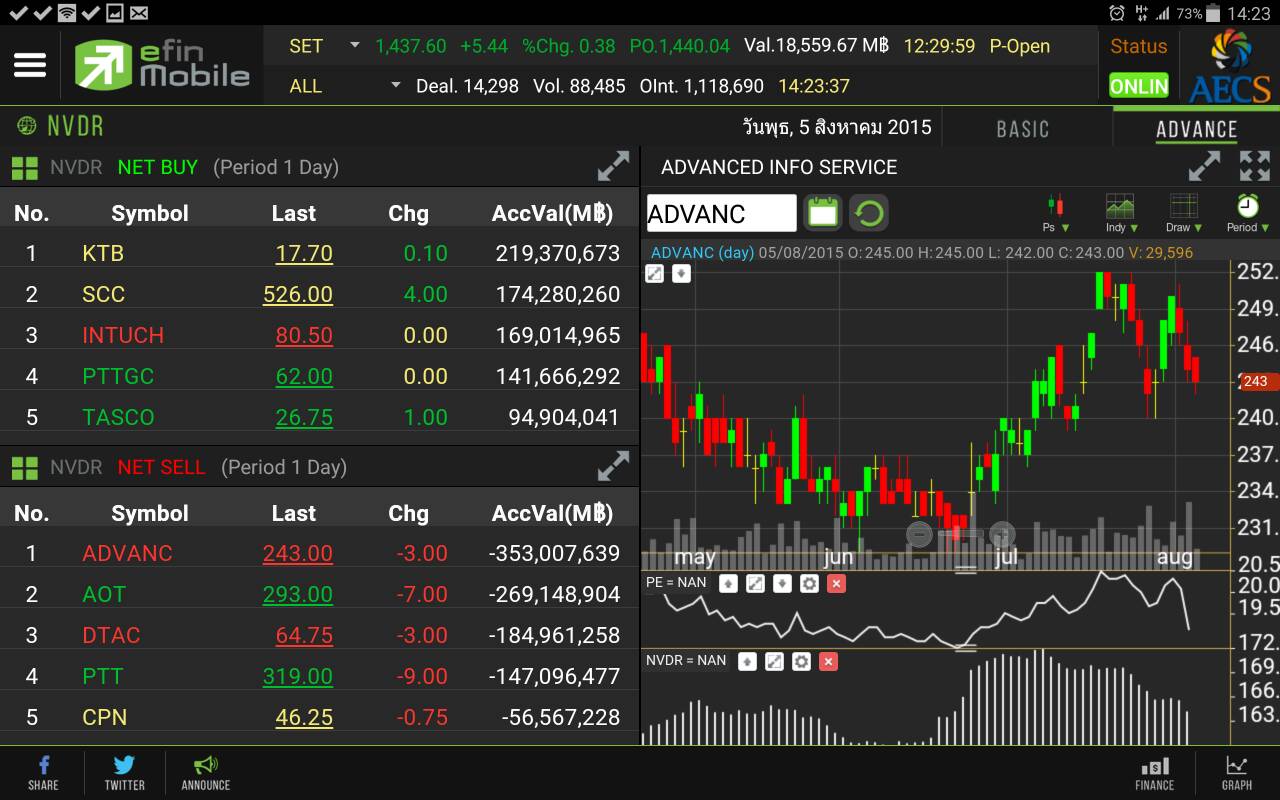Expand the NVDR indicator pane
Screen dimensions: 1280x800
tap(774, 661)
